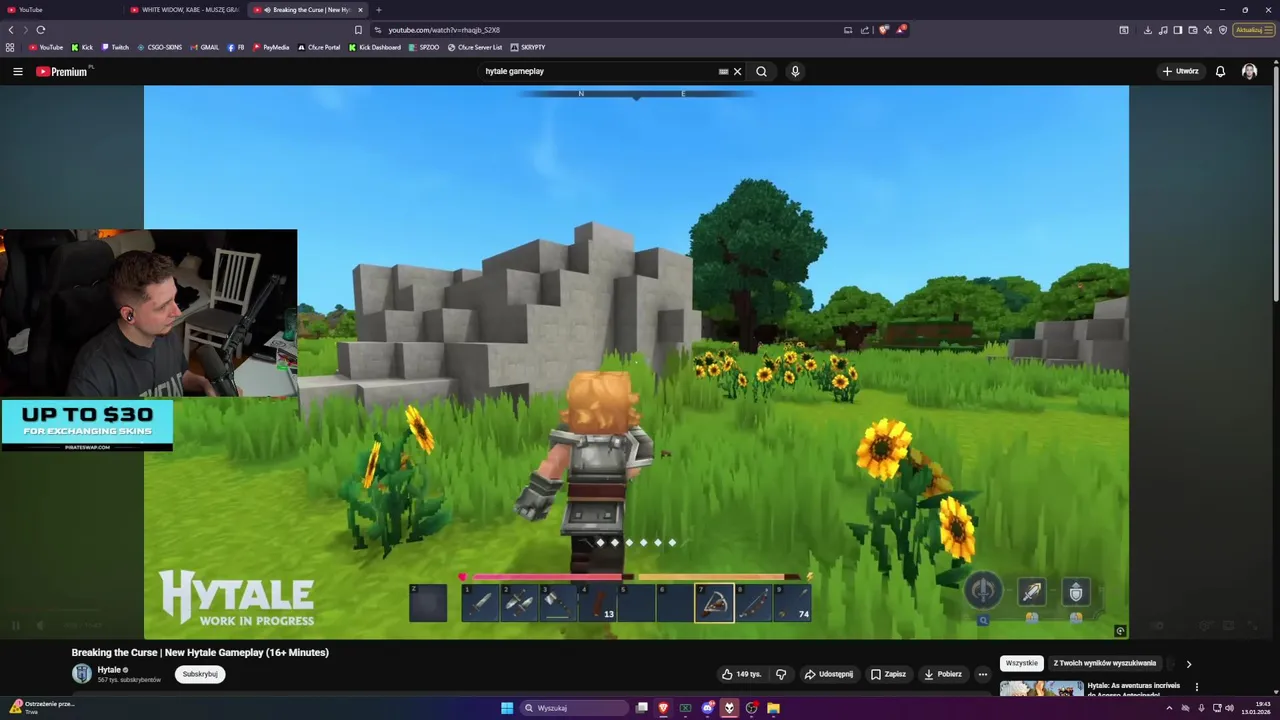
Task: Open the Brave wallet icon
Action: click(1193, 30)
